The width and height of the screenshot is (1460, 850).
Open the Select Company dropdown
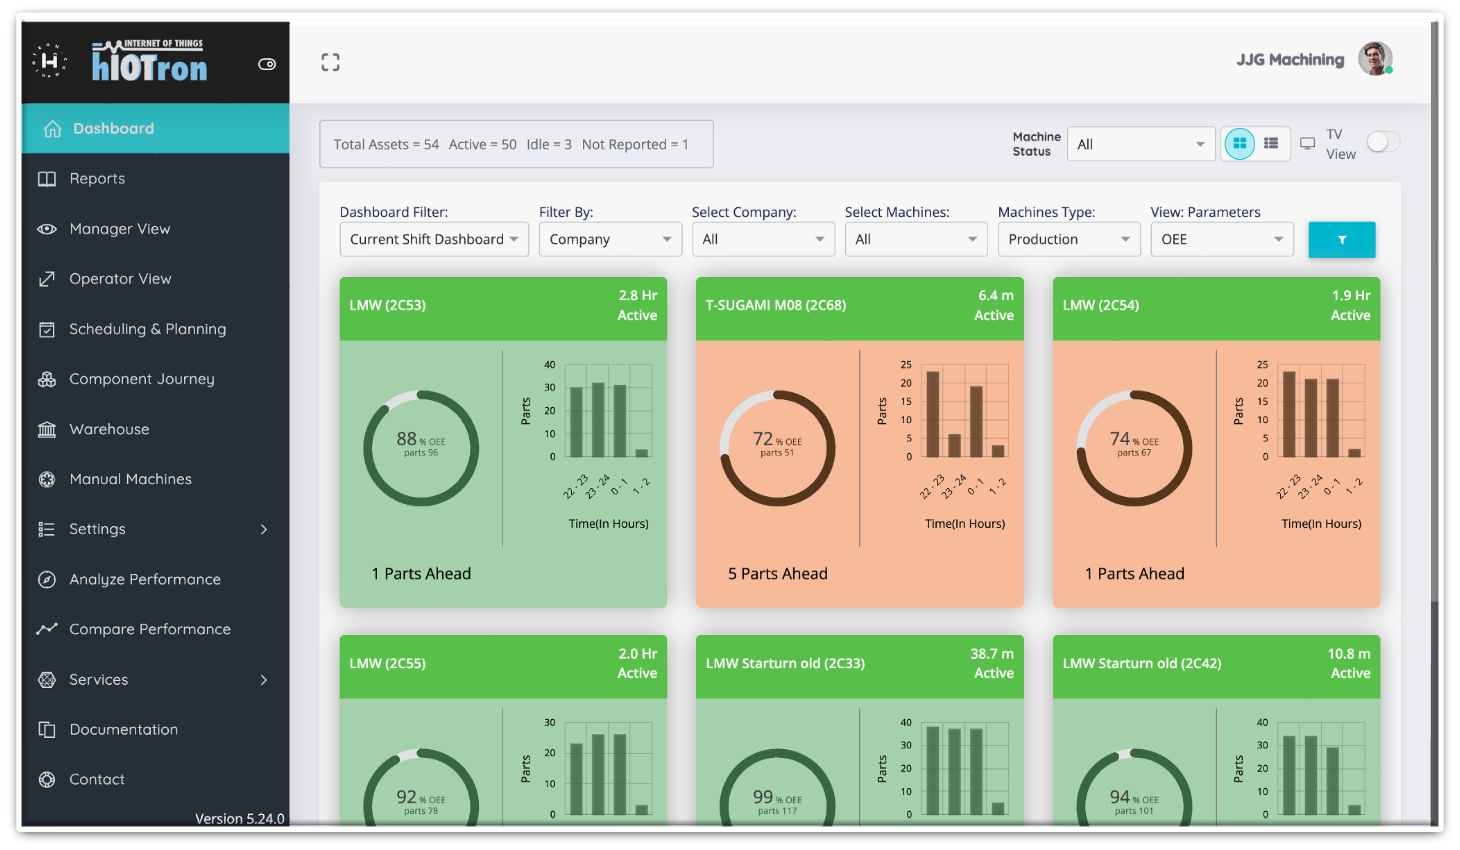(x=763, y=239)
